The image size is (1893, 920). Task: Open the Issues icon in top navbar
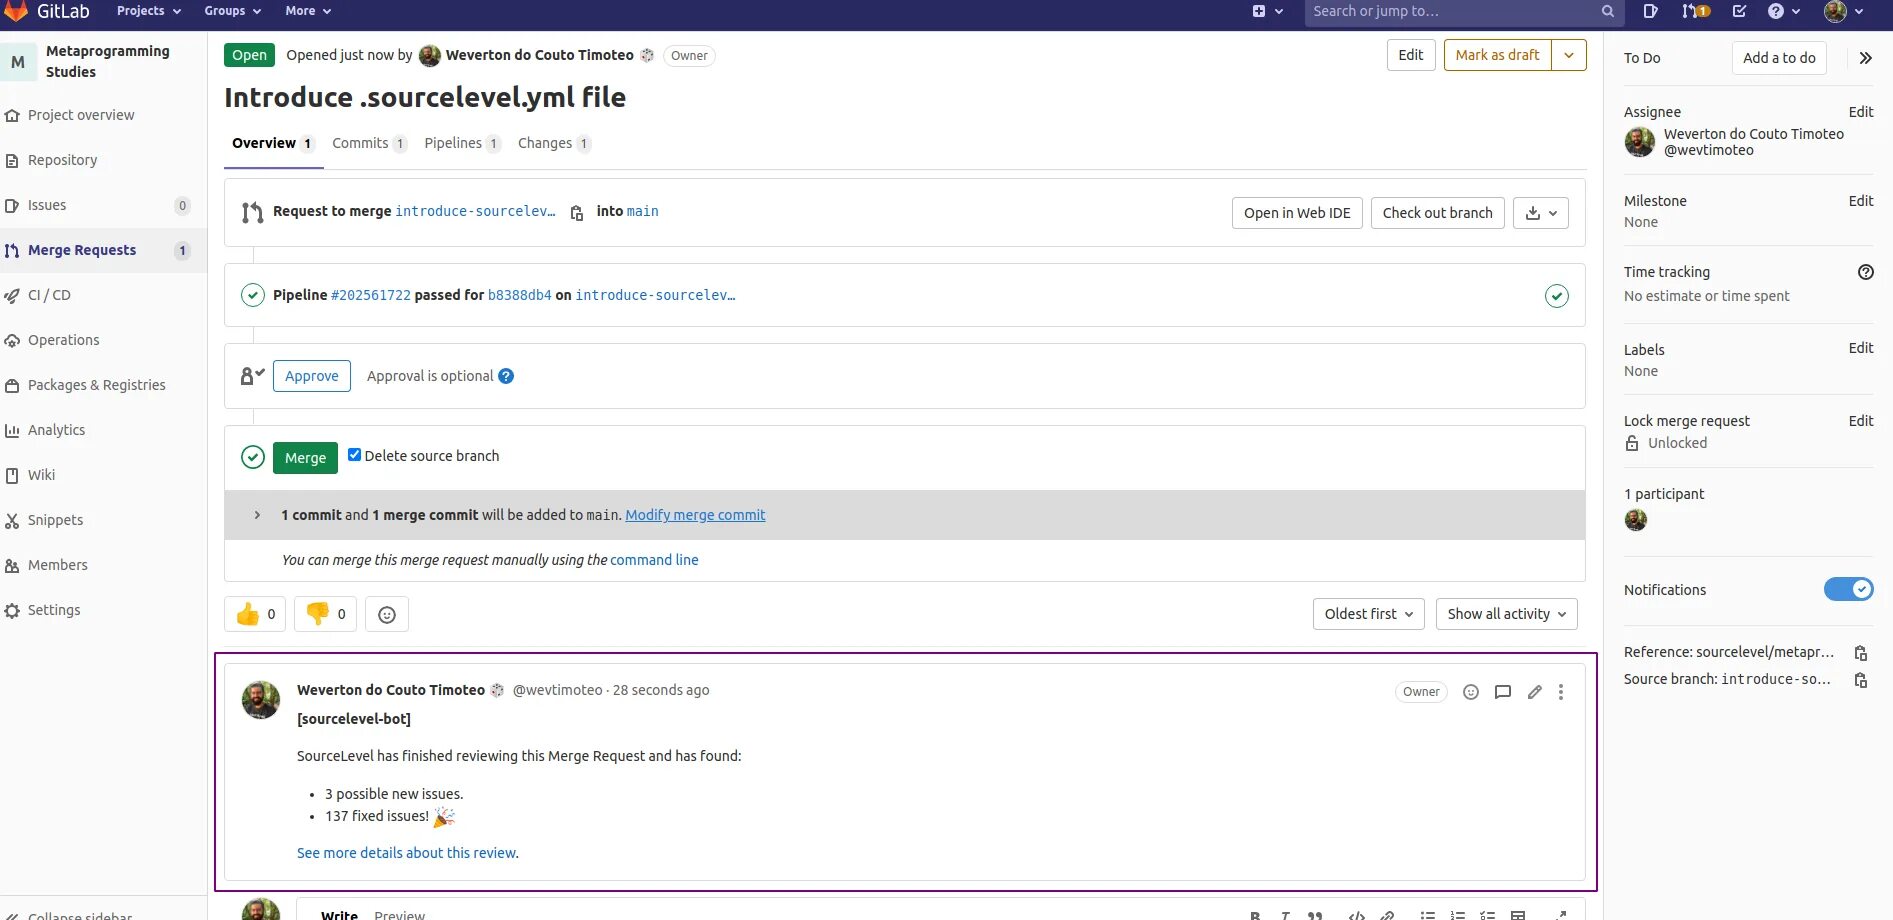click(1650, 11)
